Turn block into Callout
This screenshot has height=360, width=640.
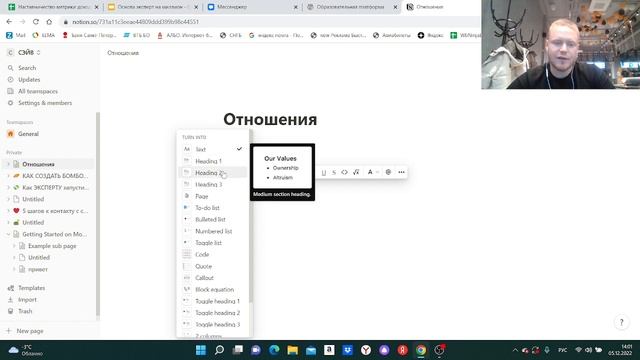213,278
